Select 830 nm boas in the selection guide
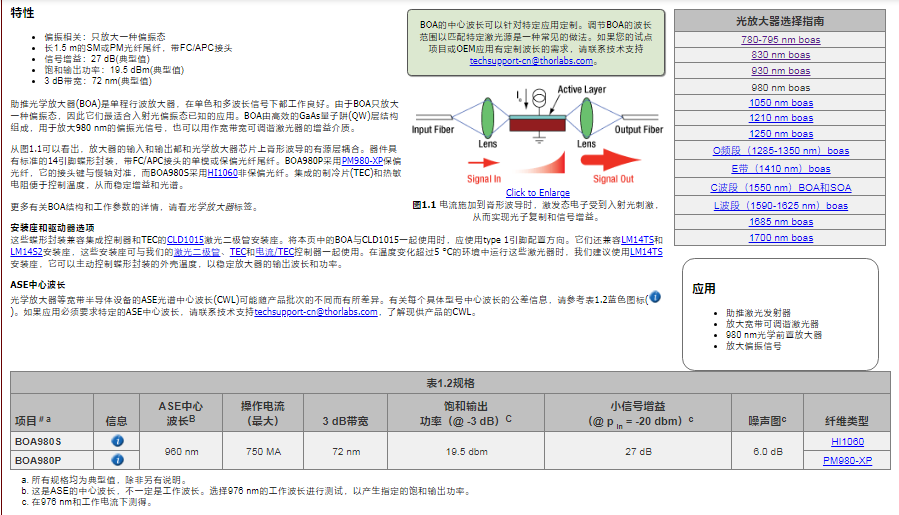Screen dimensions: 899x515 pos(780,56)
